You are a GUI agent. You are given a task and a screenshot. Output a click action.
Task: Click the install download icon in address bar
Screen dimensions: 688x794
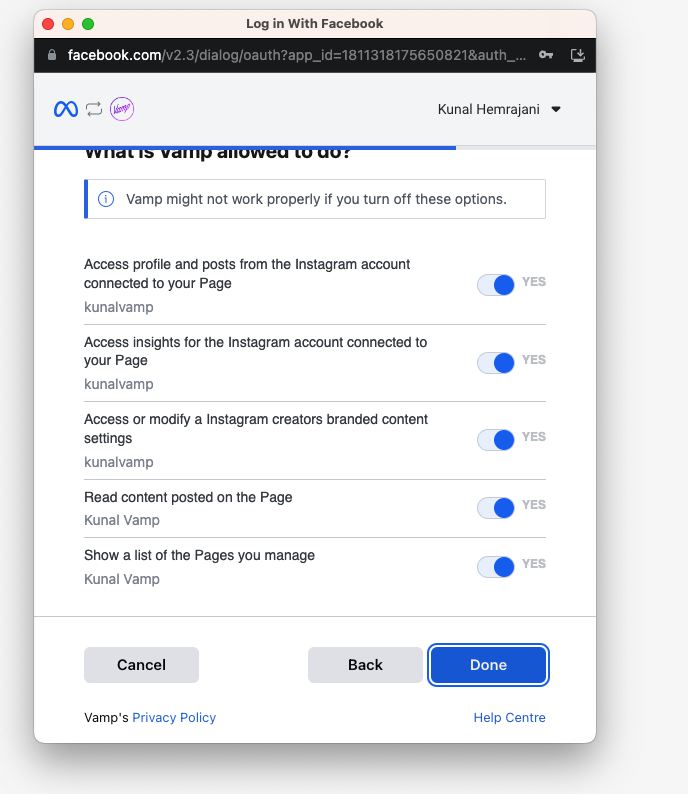tap(578, 55)
